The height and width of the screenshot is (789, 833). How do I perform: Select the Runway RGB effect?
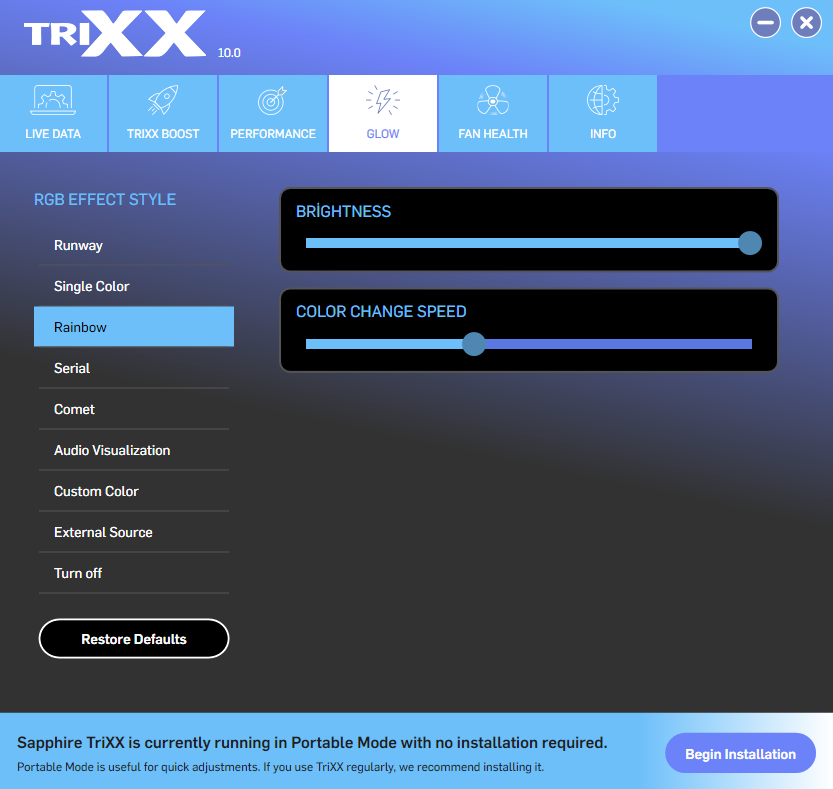tap(134, 245)
